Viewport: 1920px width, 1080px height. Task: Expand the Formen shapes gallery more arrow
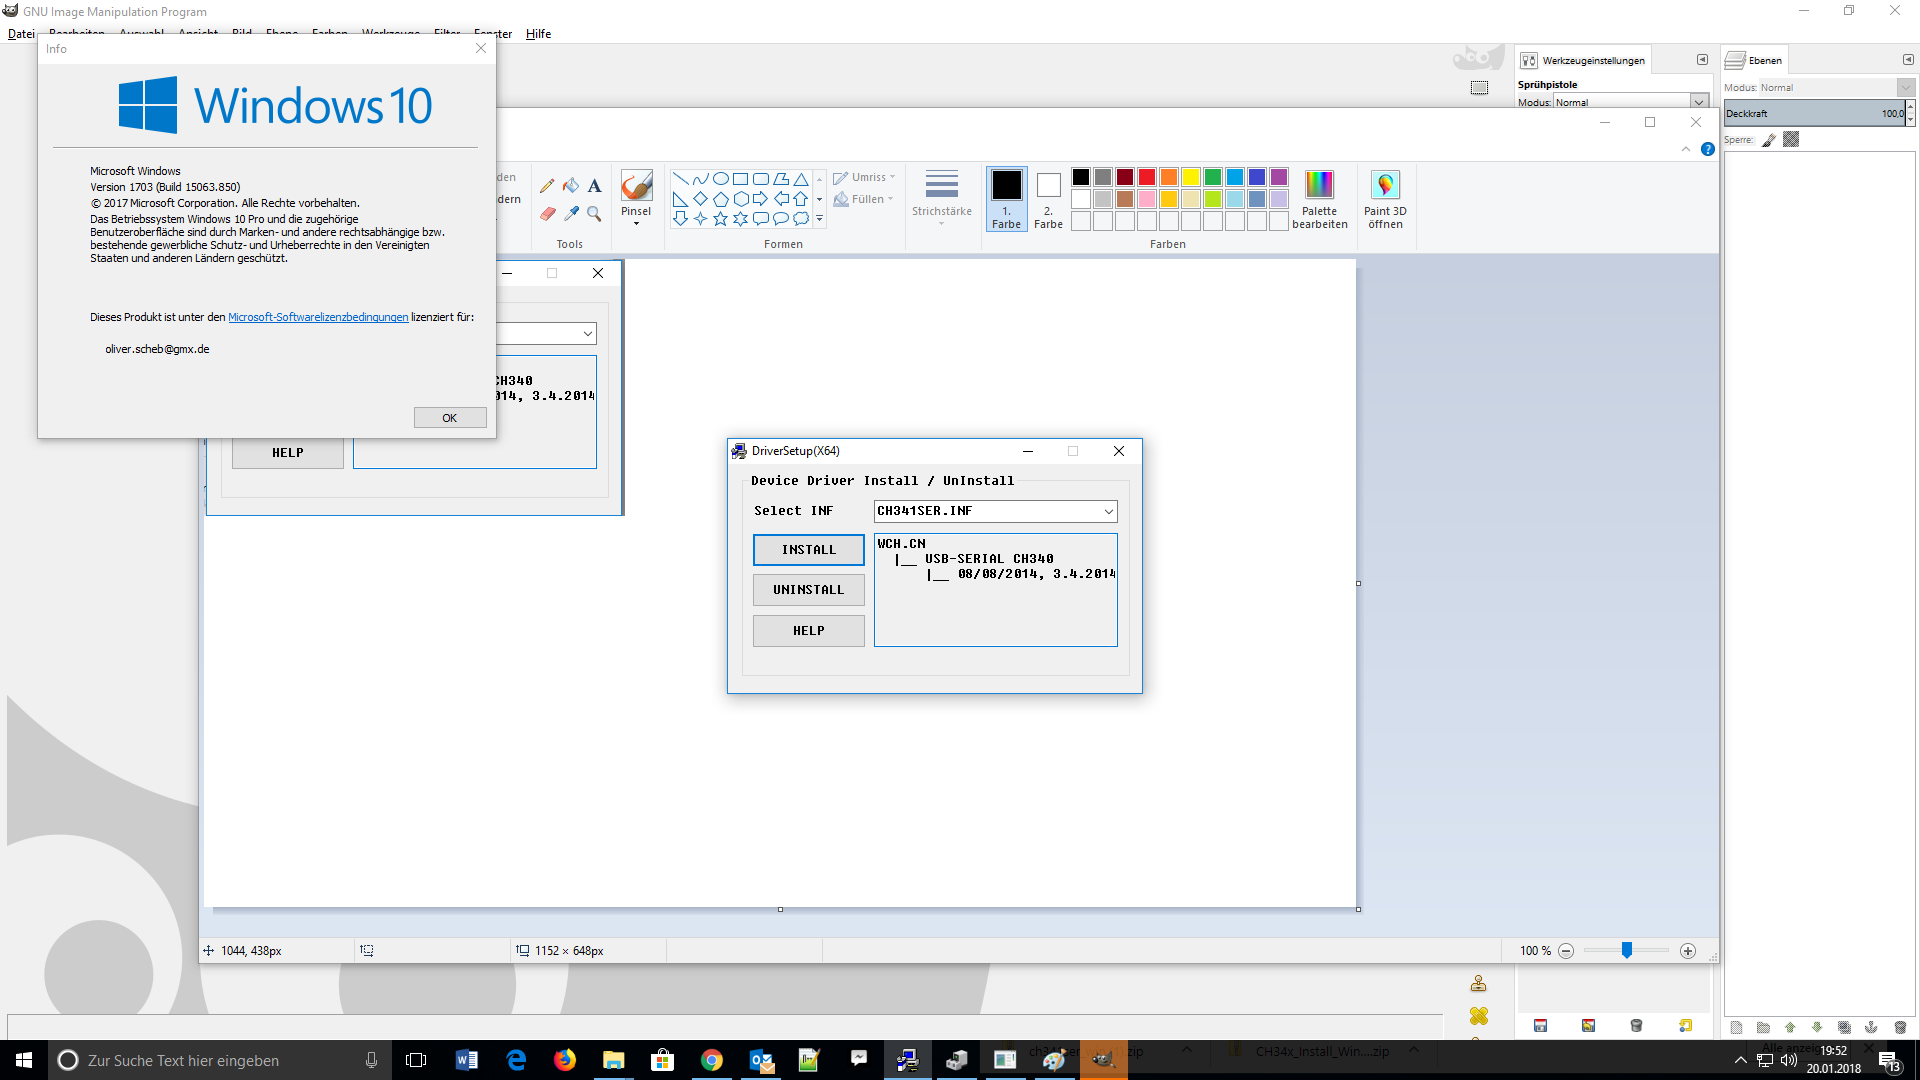pos(819,218)
